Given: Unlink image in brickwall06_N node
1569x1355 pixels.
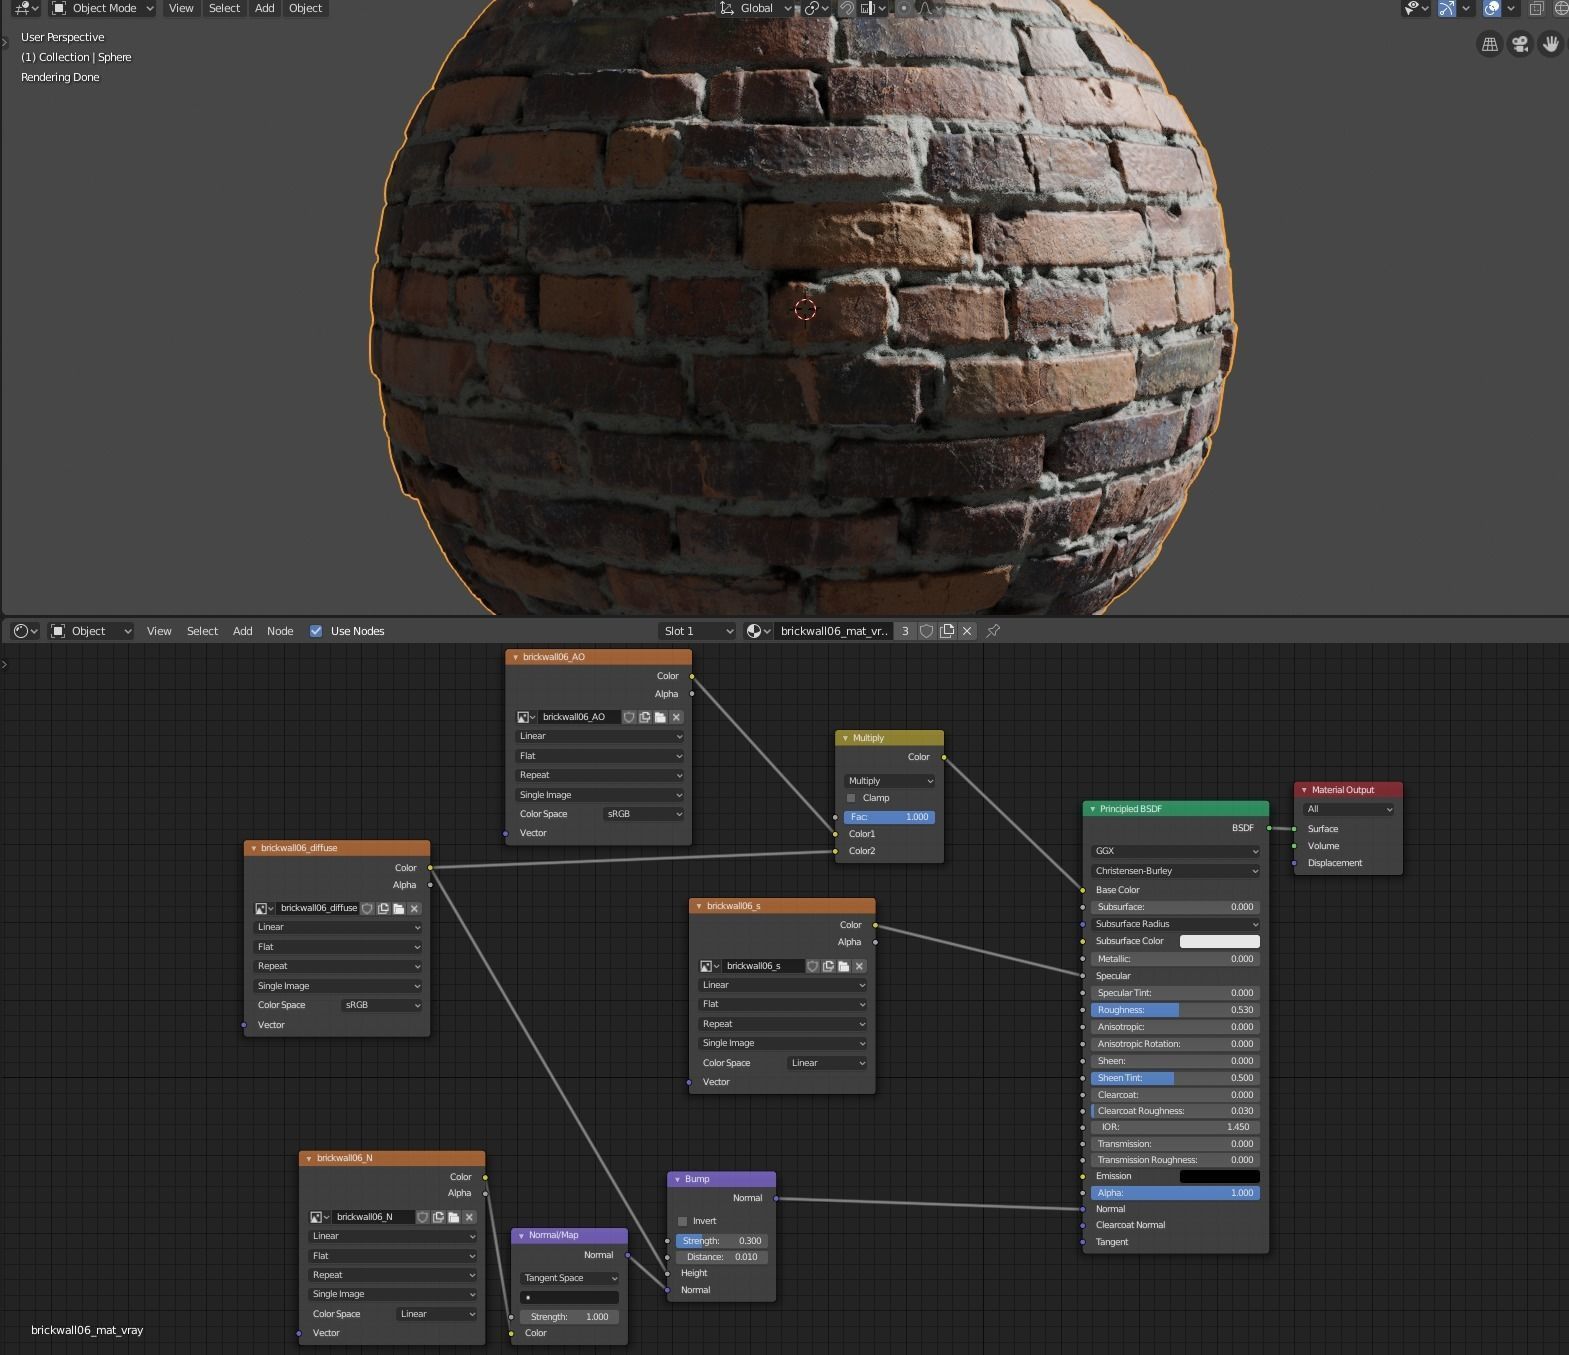Looking at the screenshot, I should tap(469, 1217).
